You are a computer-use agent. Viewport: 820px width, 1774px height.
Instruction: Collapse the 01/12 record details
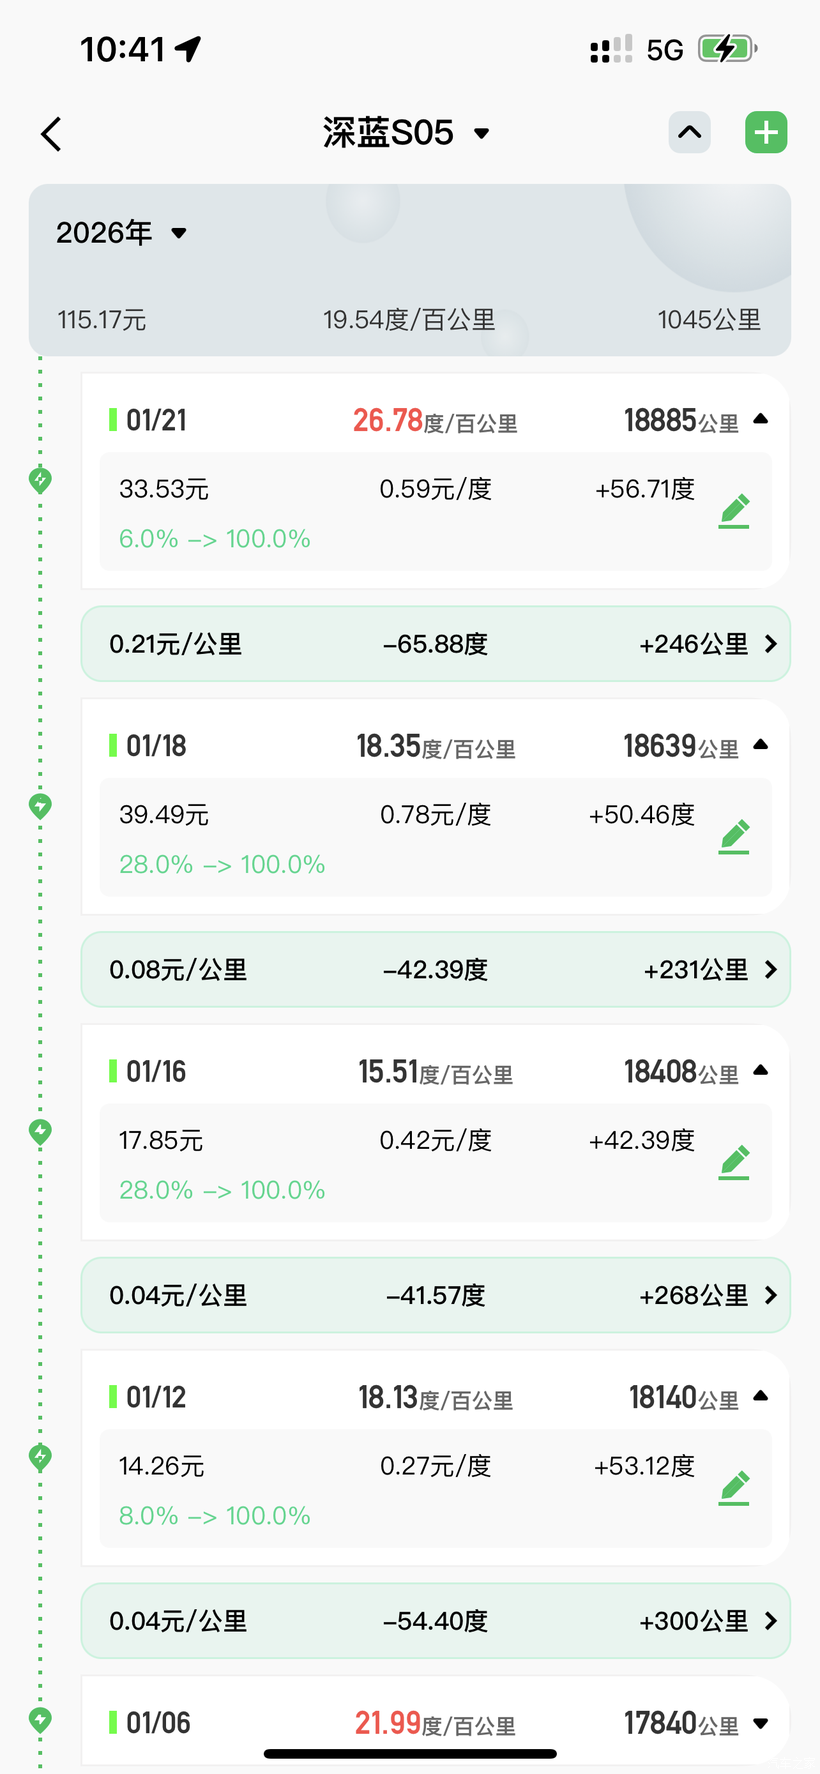point(760,1396)
